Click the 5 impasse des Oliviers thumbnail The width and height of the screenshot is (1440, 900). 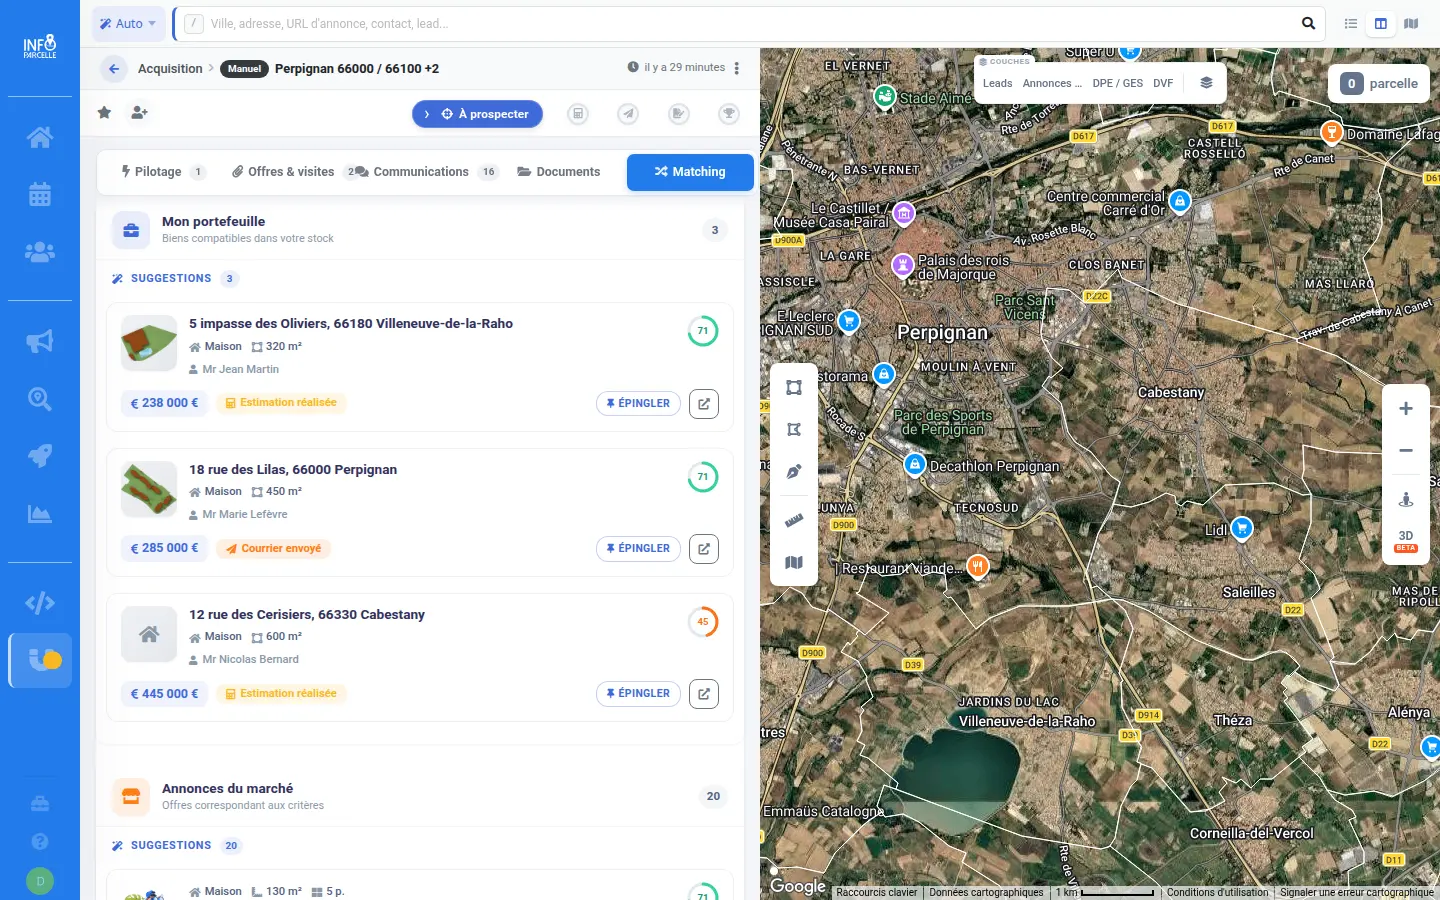tap(149, 344)
